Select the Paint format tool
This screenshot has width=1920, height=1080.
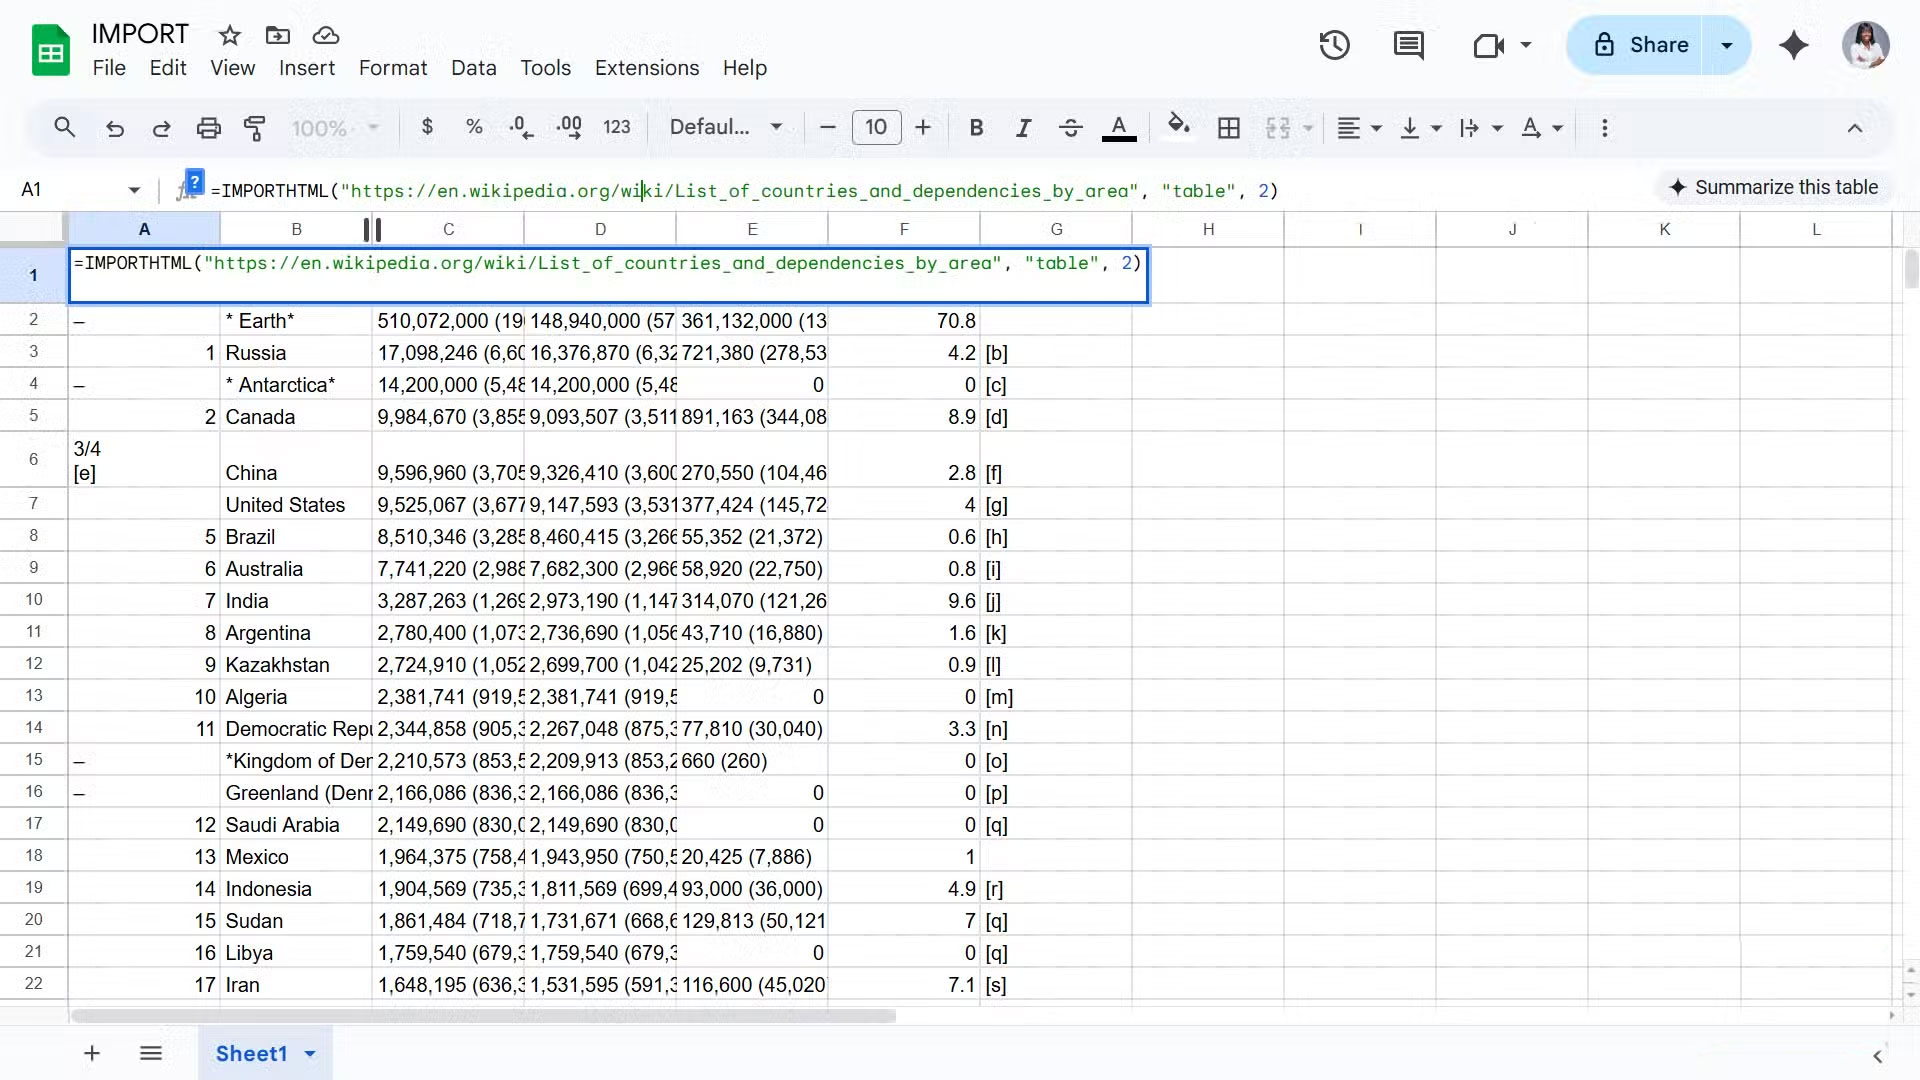click(255, 127)
